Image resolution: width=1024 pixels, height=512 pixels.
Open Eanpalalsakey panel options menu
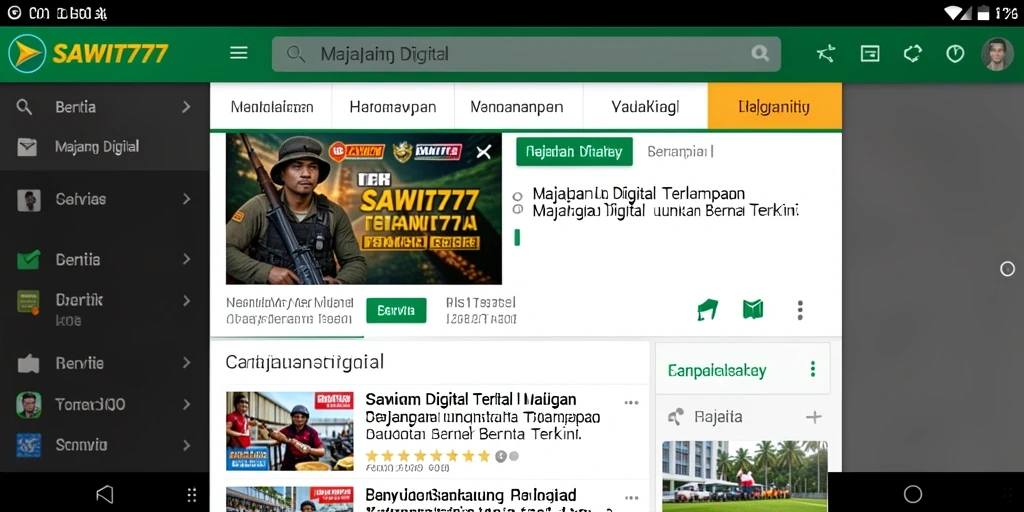point(813,370)
